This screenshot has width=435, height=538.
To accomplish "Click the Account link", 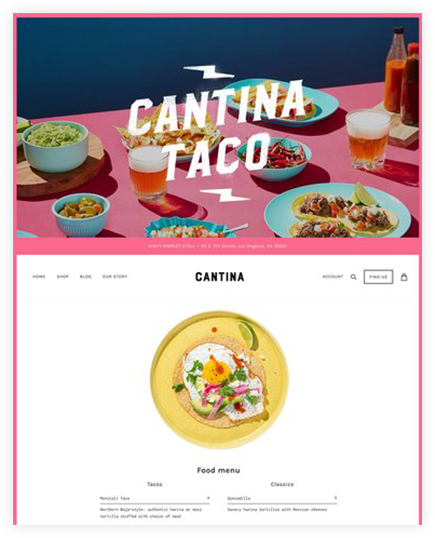I will [333, 277].
